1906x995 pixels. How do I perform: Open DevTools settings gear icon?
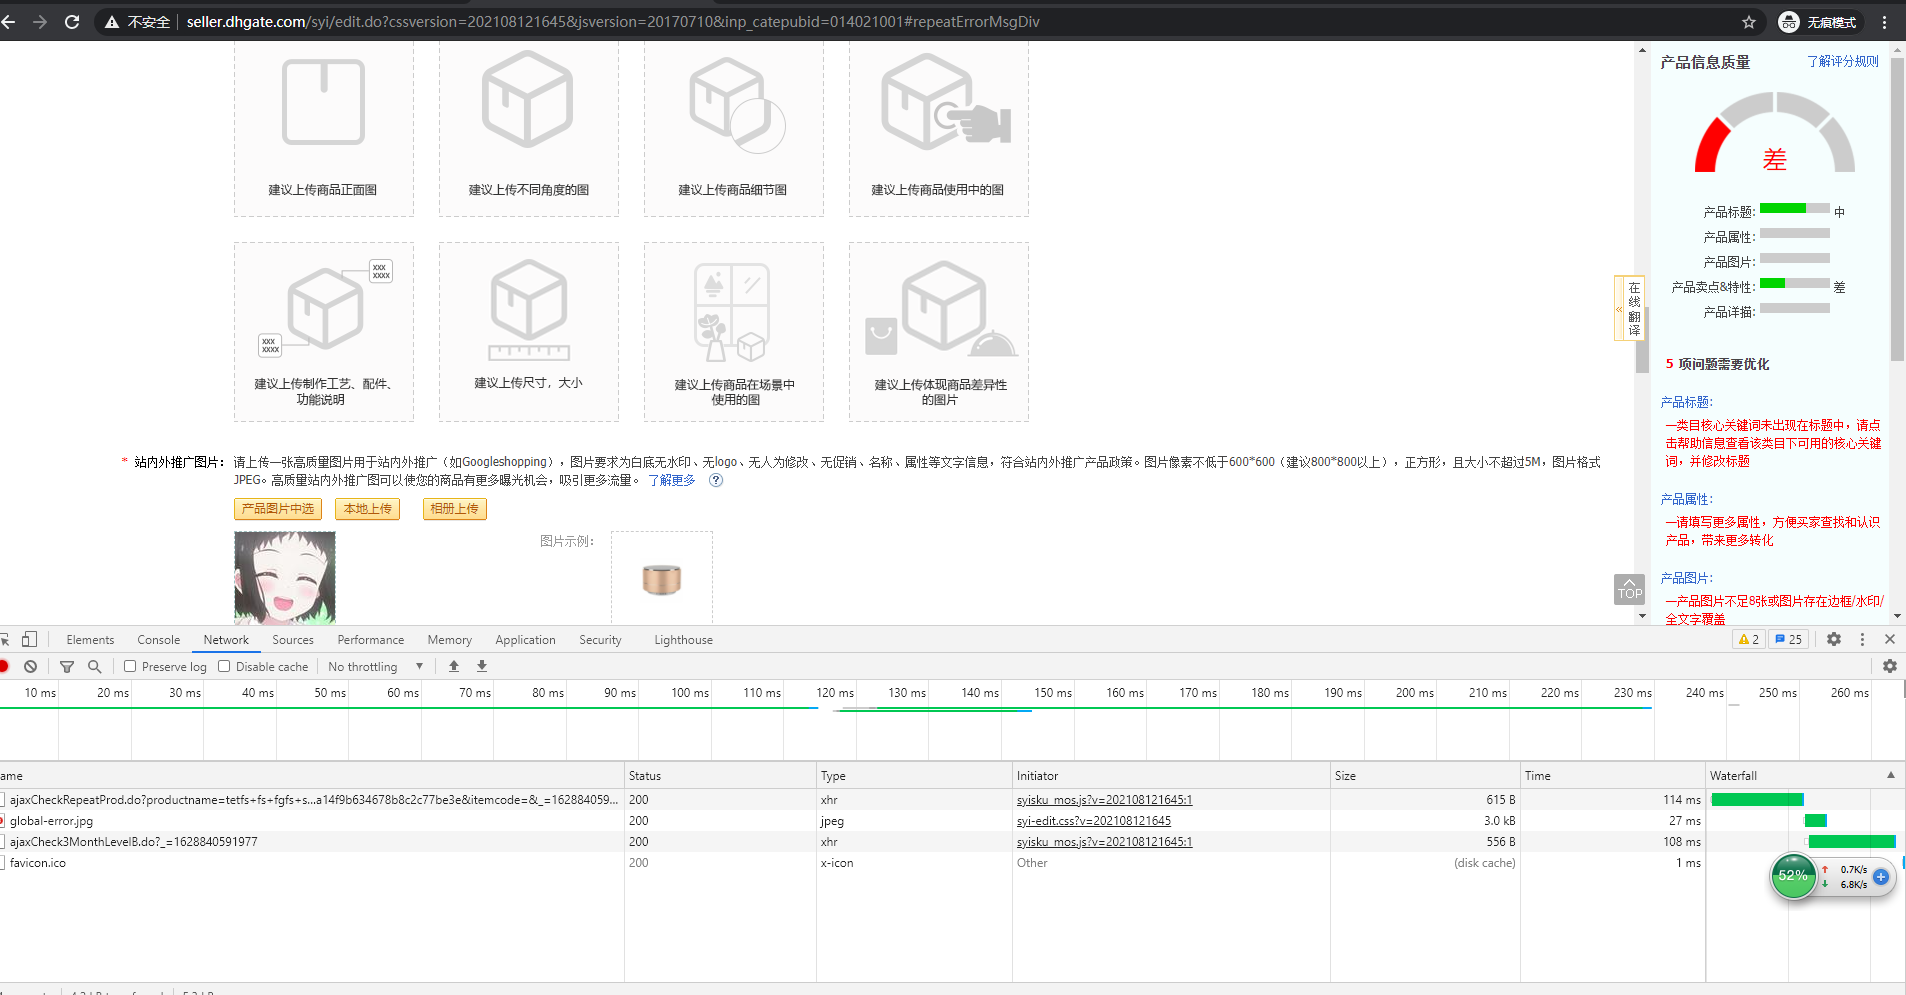coord(1834,639)
